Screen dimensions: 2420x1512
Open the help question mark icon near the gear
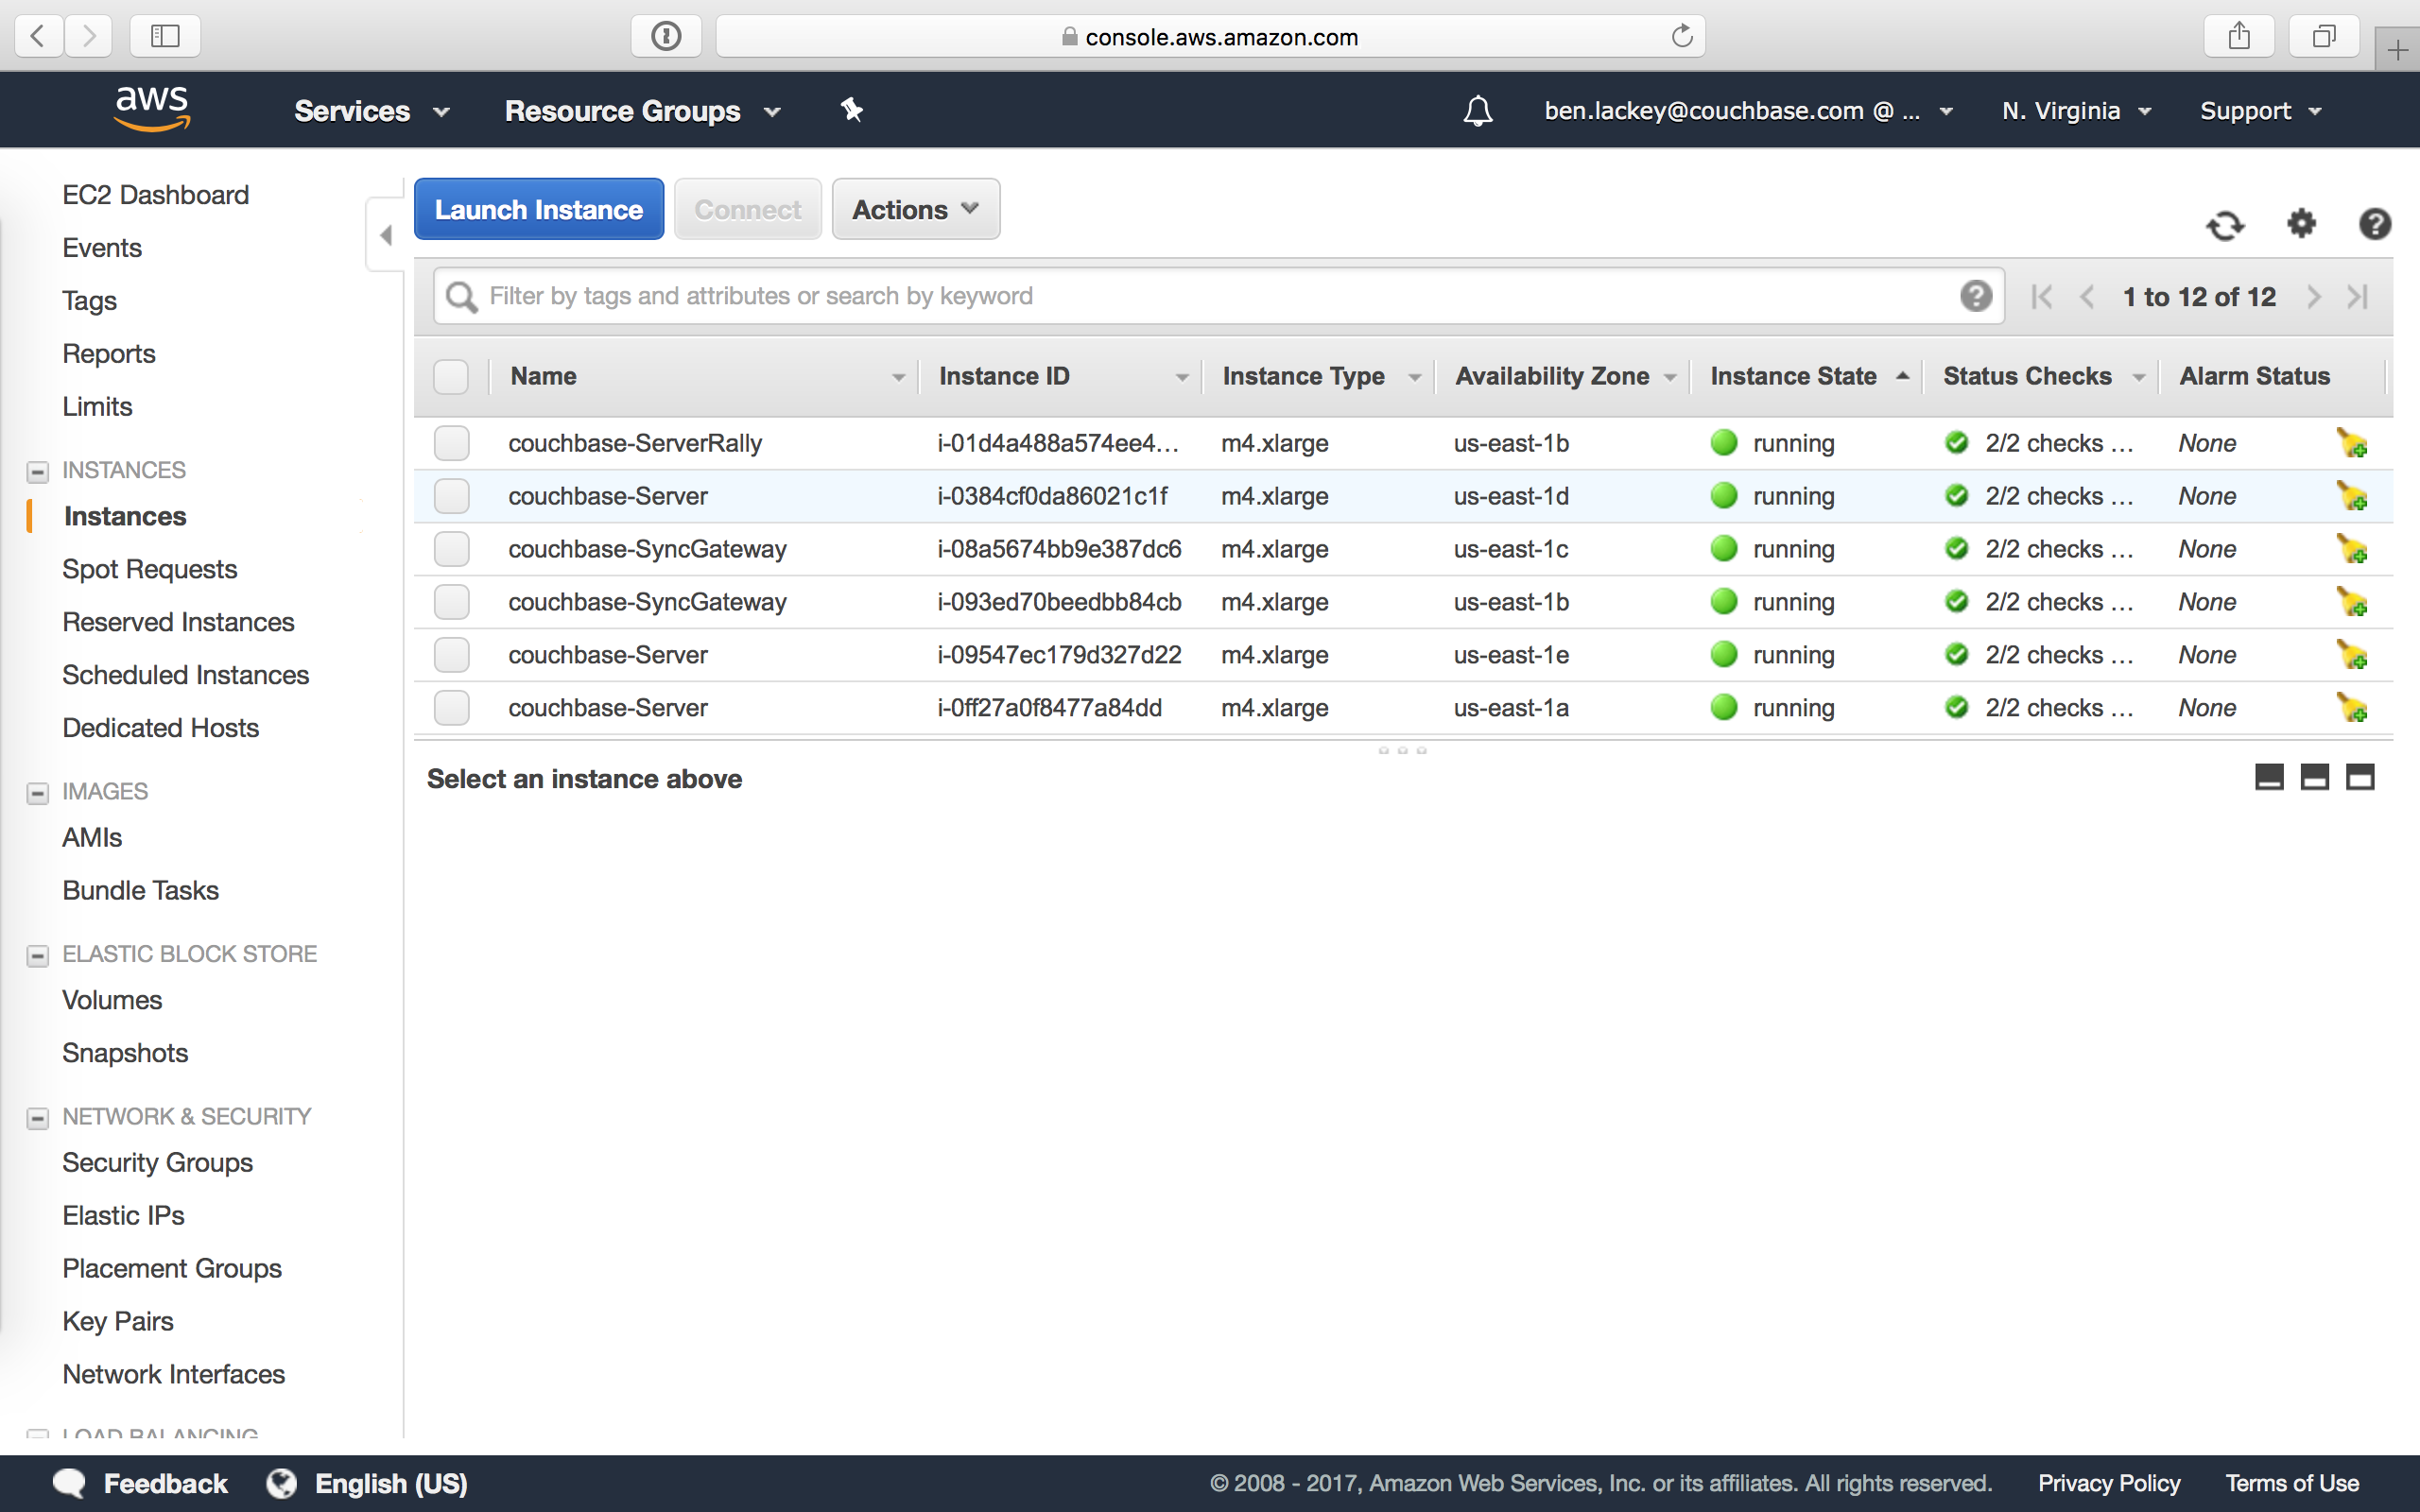2374,224
